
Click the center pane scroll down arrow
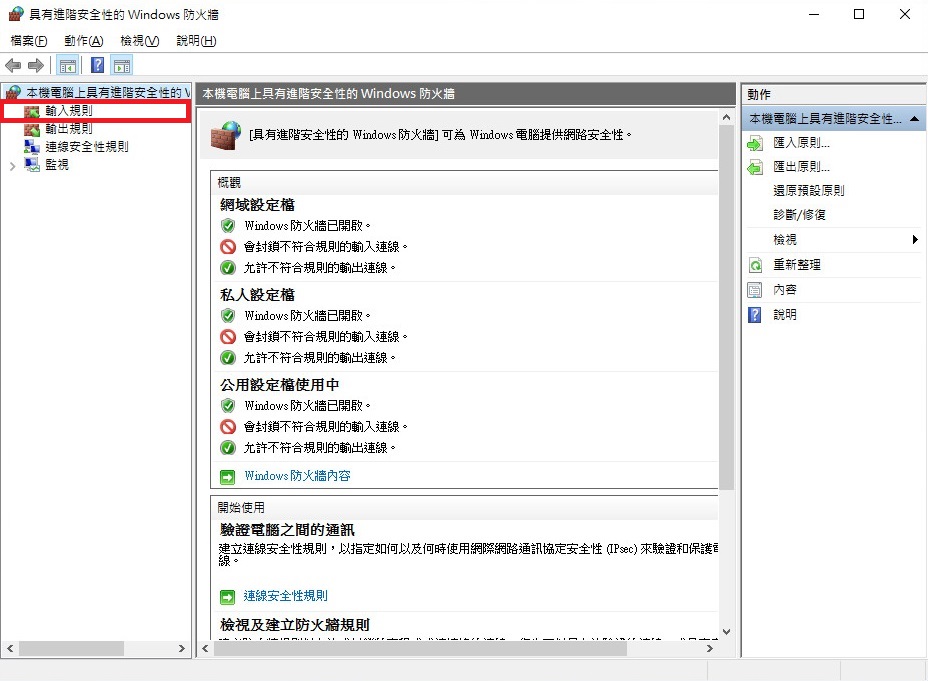726,632
